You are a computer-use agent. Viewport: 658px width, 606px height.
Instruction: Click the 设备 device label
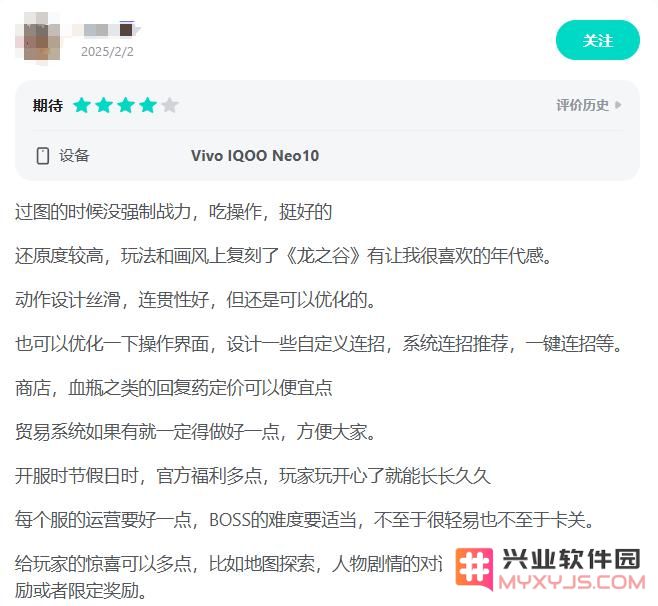(74, 156)
